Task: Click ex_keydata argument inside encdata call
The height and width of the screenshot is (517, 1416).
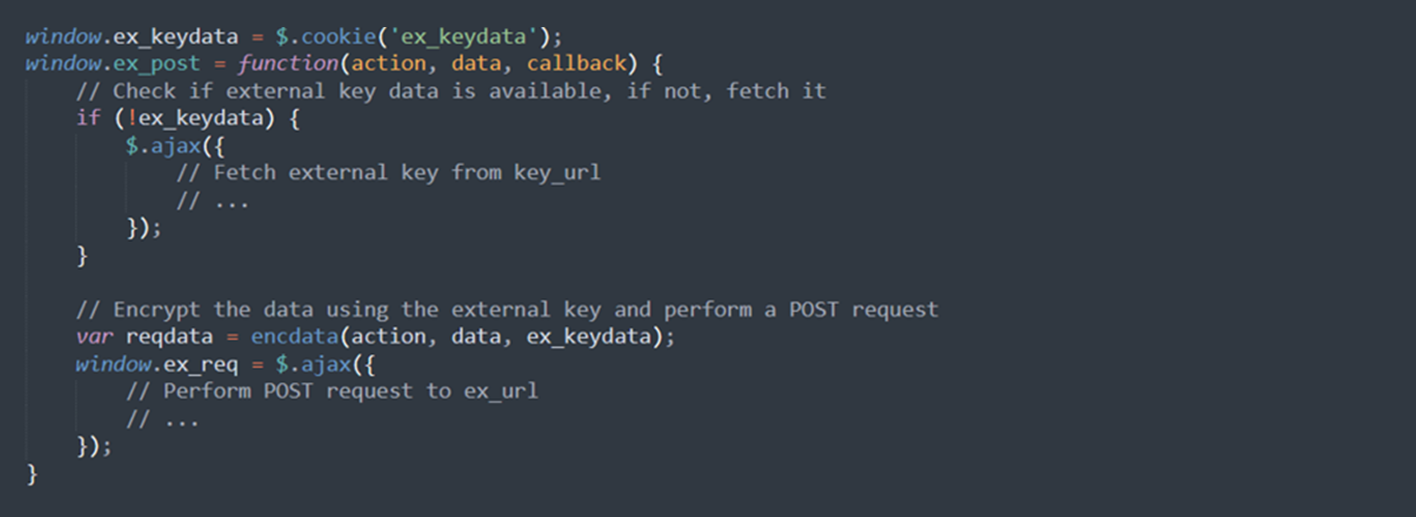Action: (x=589, y=337)
